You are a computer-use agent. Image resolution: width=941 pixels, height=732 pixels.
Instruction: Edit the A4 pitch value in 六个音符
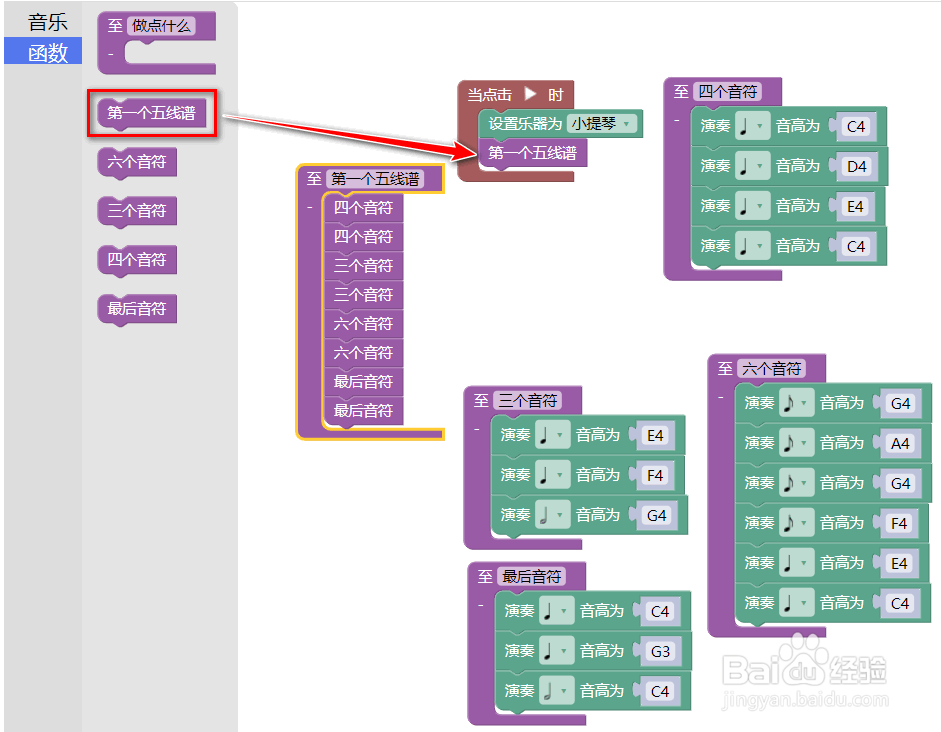tap(900, 443)
